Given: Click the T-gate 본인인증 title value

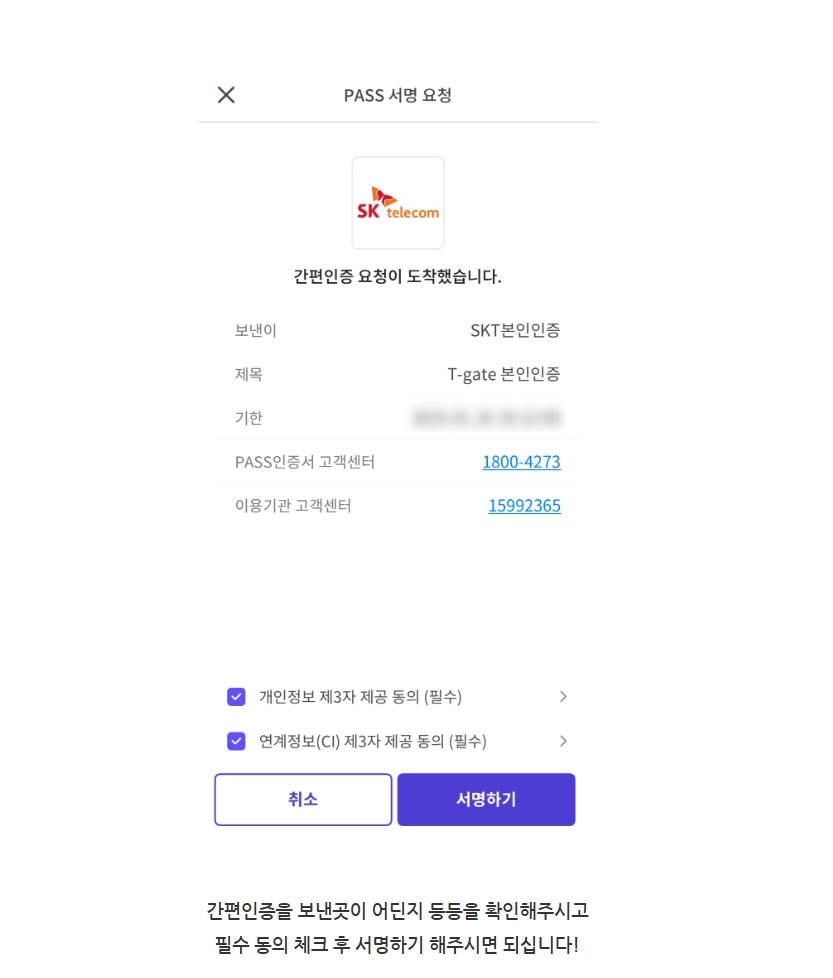Looking at the screenshot, I should (504, 374).
